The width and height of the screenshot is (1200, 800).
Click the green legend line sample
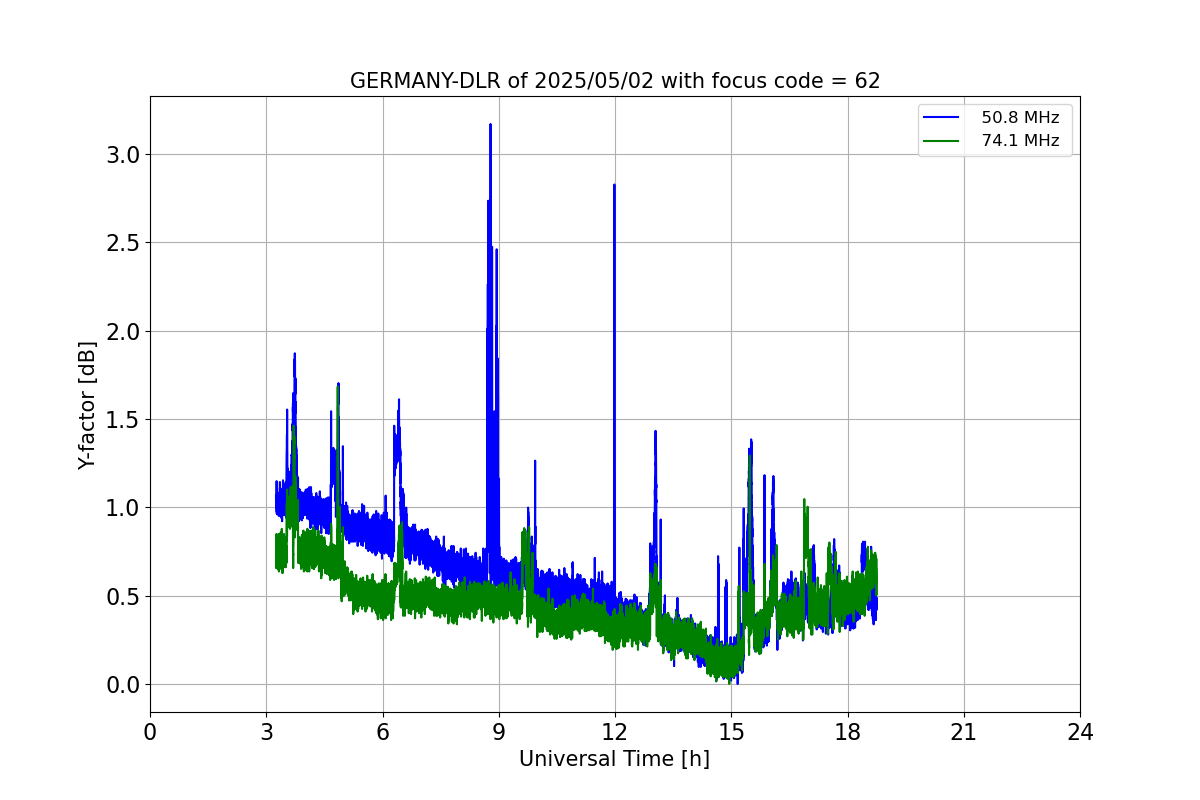click(943, 141)
